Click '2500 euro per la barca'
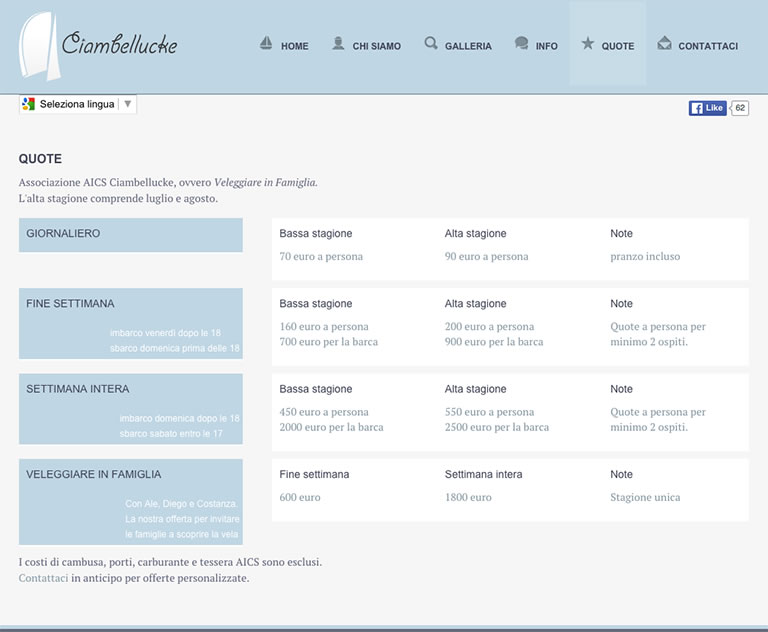Viewport: 768px width, 632px height. point(497,427)
